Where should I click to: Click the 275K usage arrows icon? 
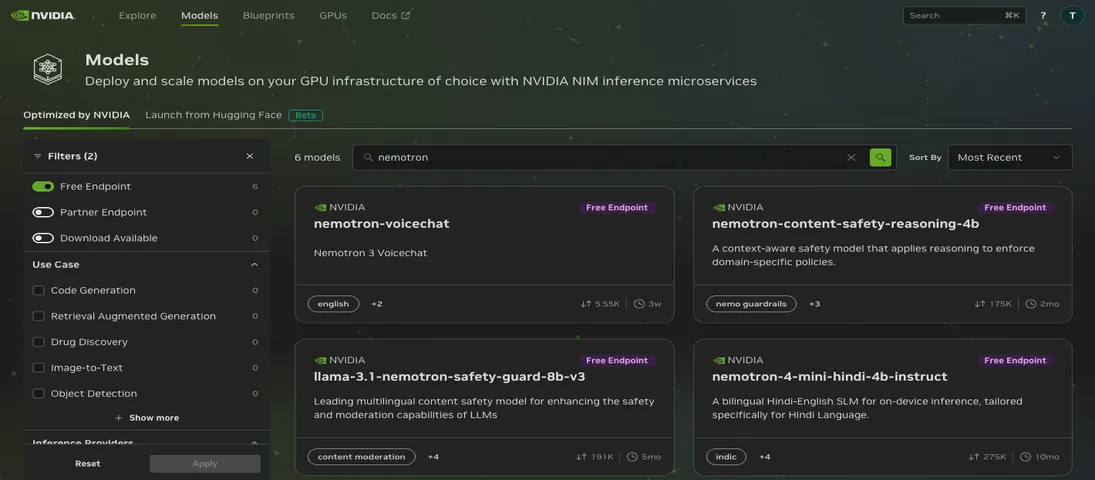(973, 457)
